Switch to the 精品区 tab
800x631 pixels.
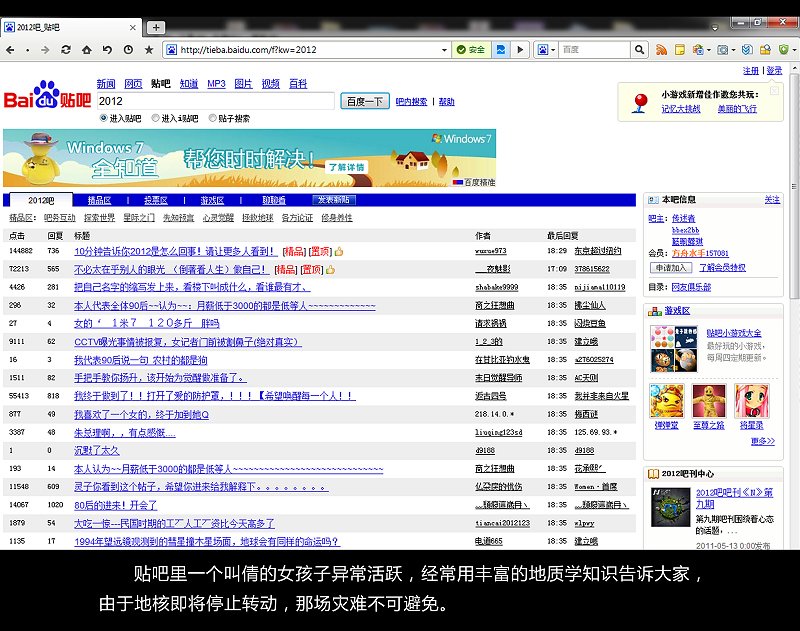pyautogui.click(x=99, y=200)
